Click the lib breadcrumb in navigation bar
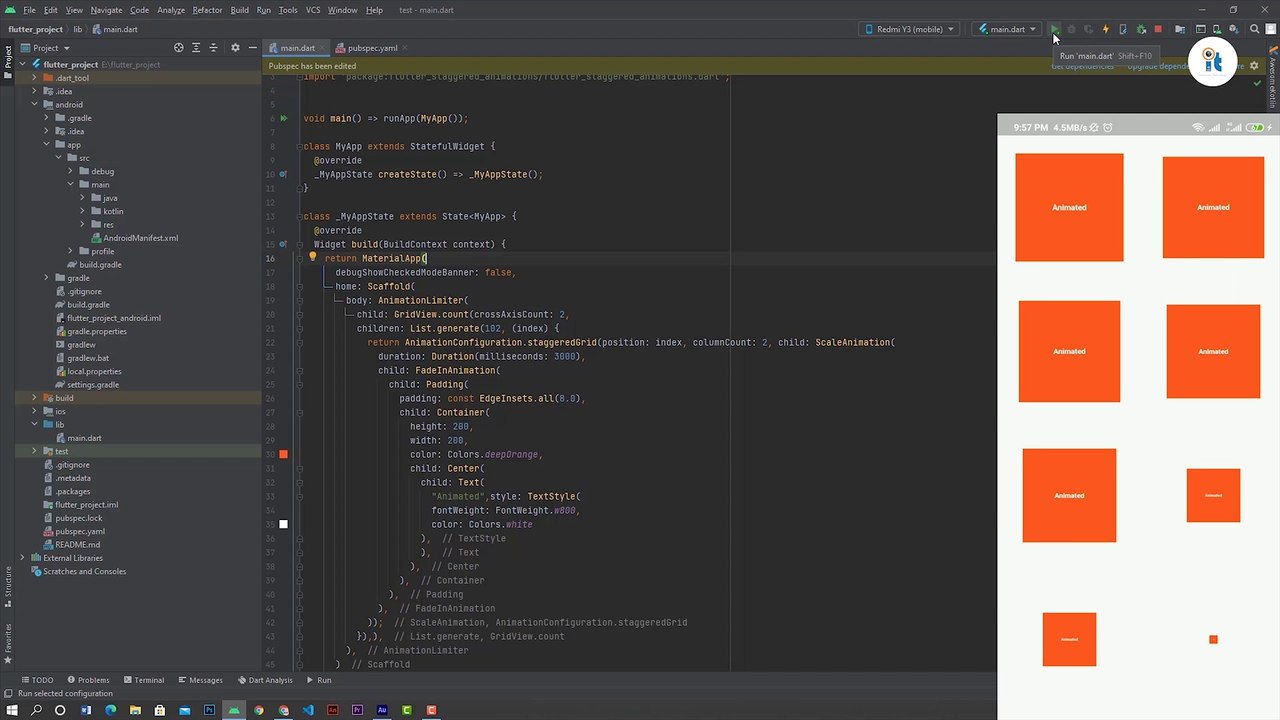 pyautogui.click(x=78, y=29)
